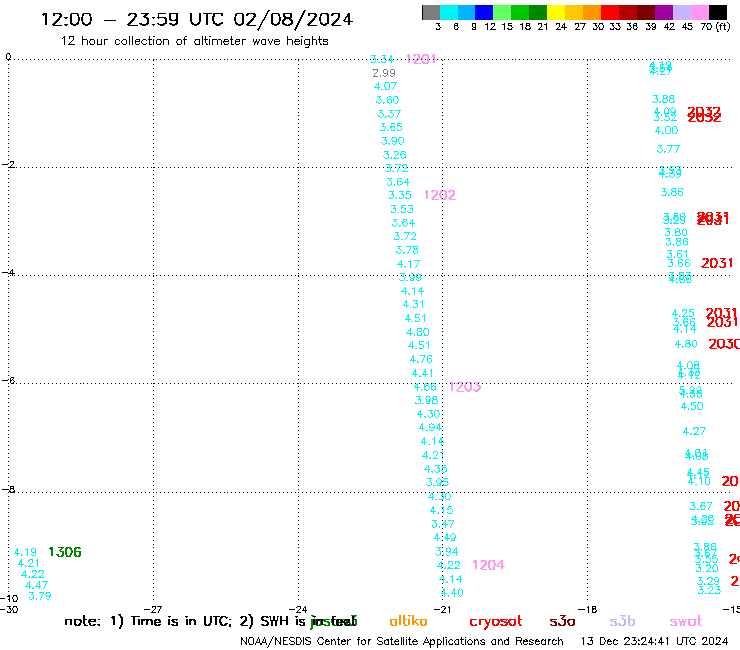Click the cyan 6 ft legend swatch
The height and width of the screenshot is (650, 740).
(449, 12)
